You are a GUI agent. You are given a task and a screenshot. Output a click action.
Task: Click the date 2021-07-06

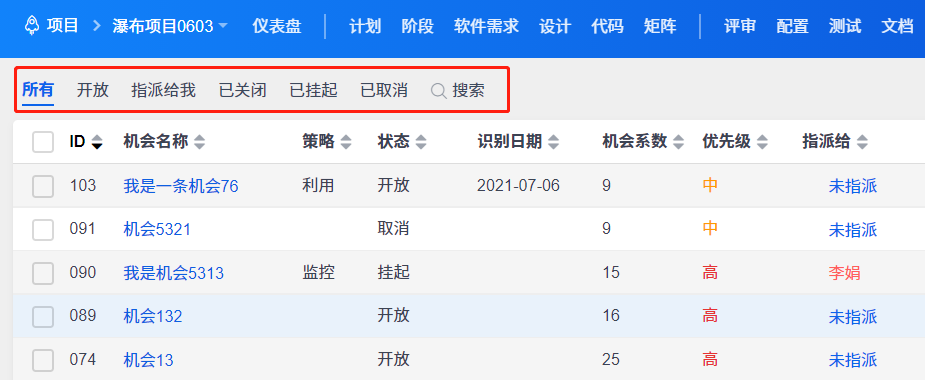click(x=519, y=186)
